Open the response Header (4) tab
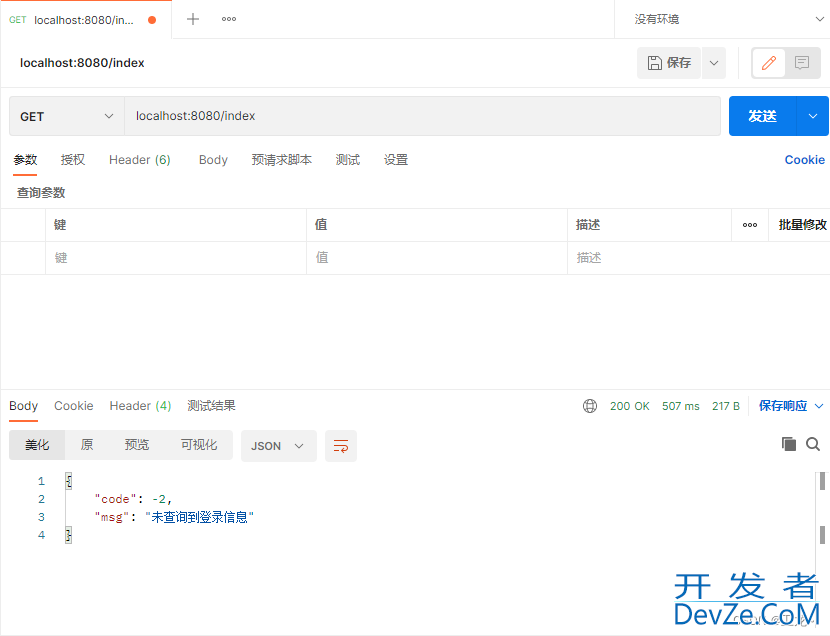830x636 pixels. coord(140,406)
